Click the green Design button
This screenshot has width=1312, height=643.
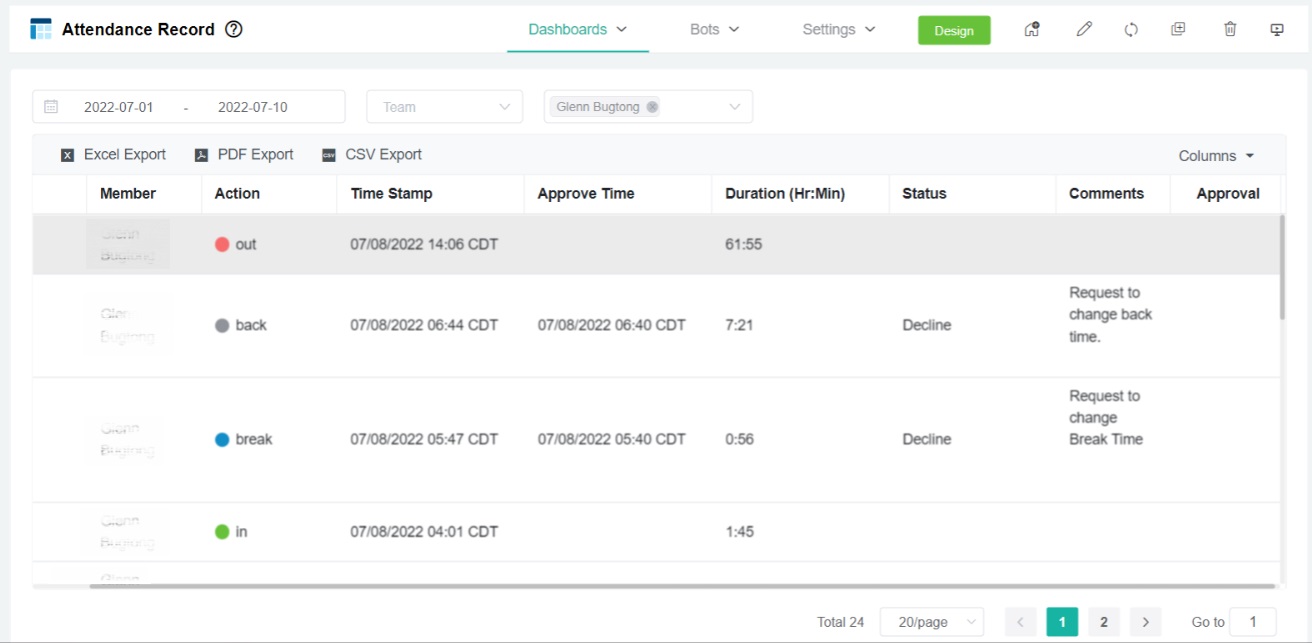click(x=954, y=31)
